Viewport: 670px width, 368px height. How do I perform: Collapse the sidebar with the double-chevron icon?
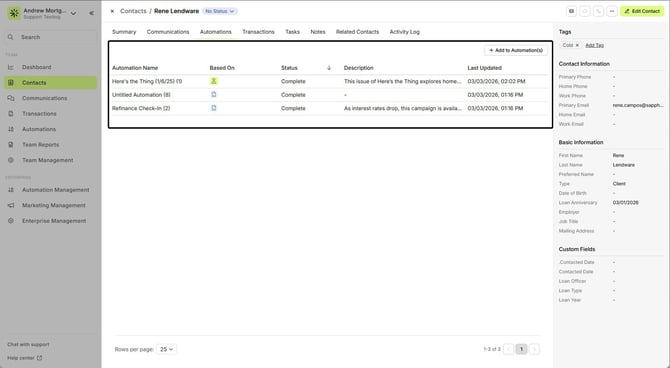[x=91, y=13]
